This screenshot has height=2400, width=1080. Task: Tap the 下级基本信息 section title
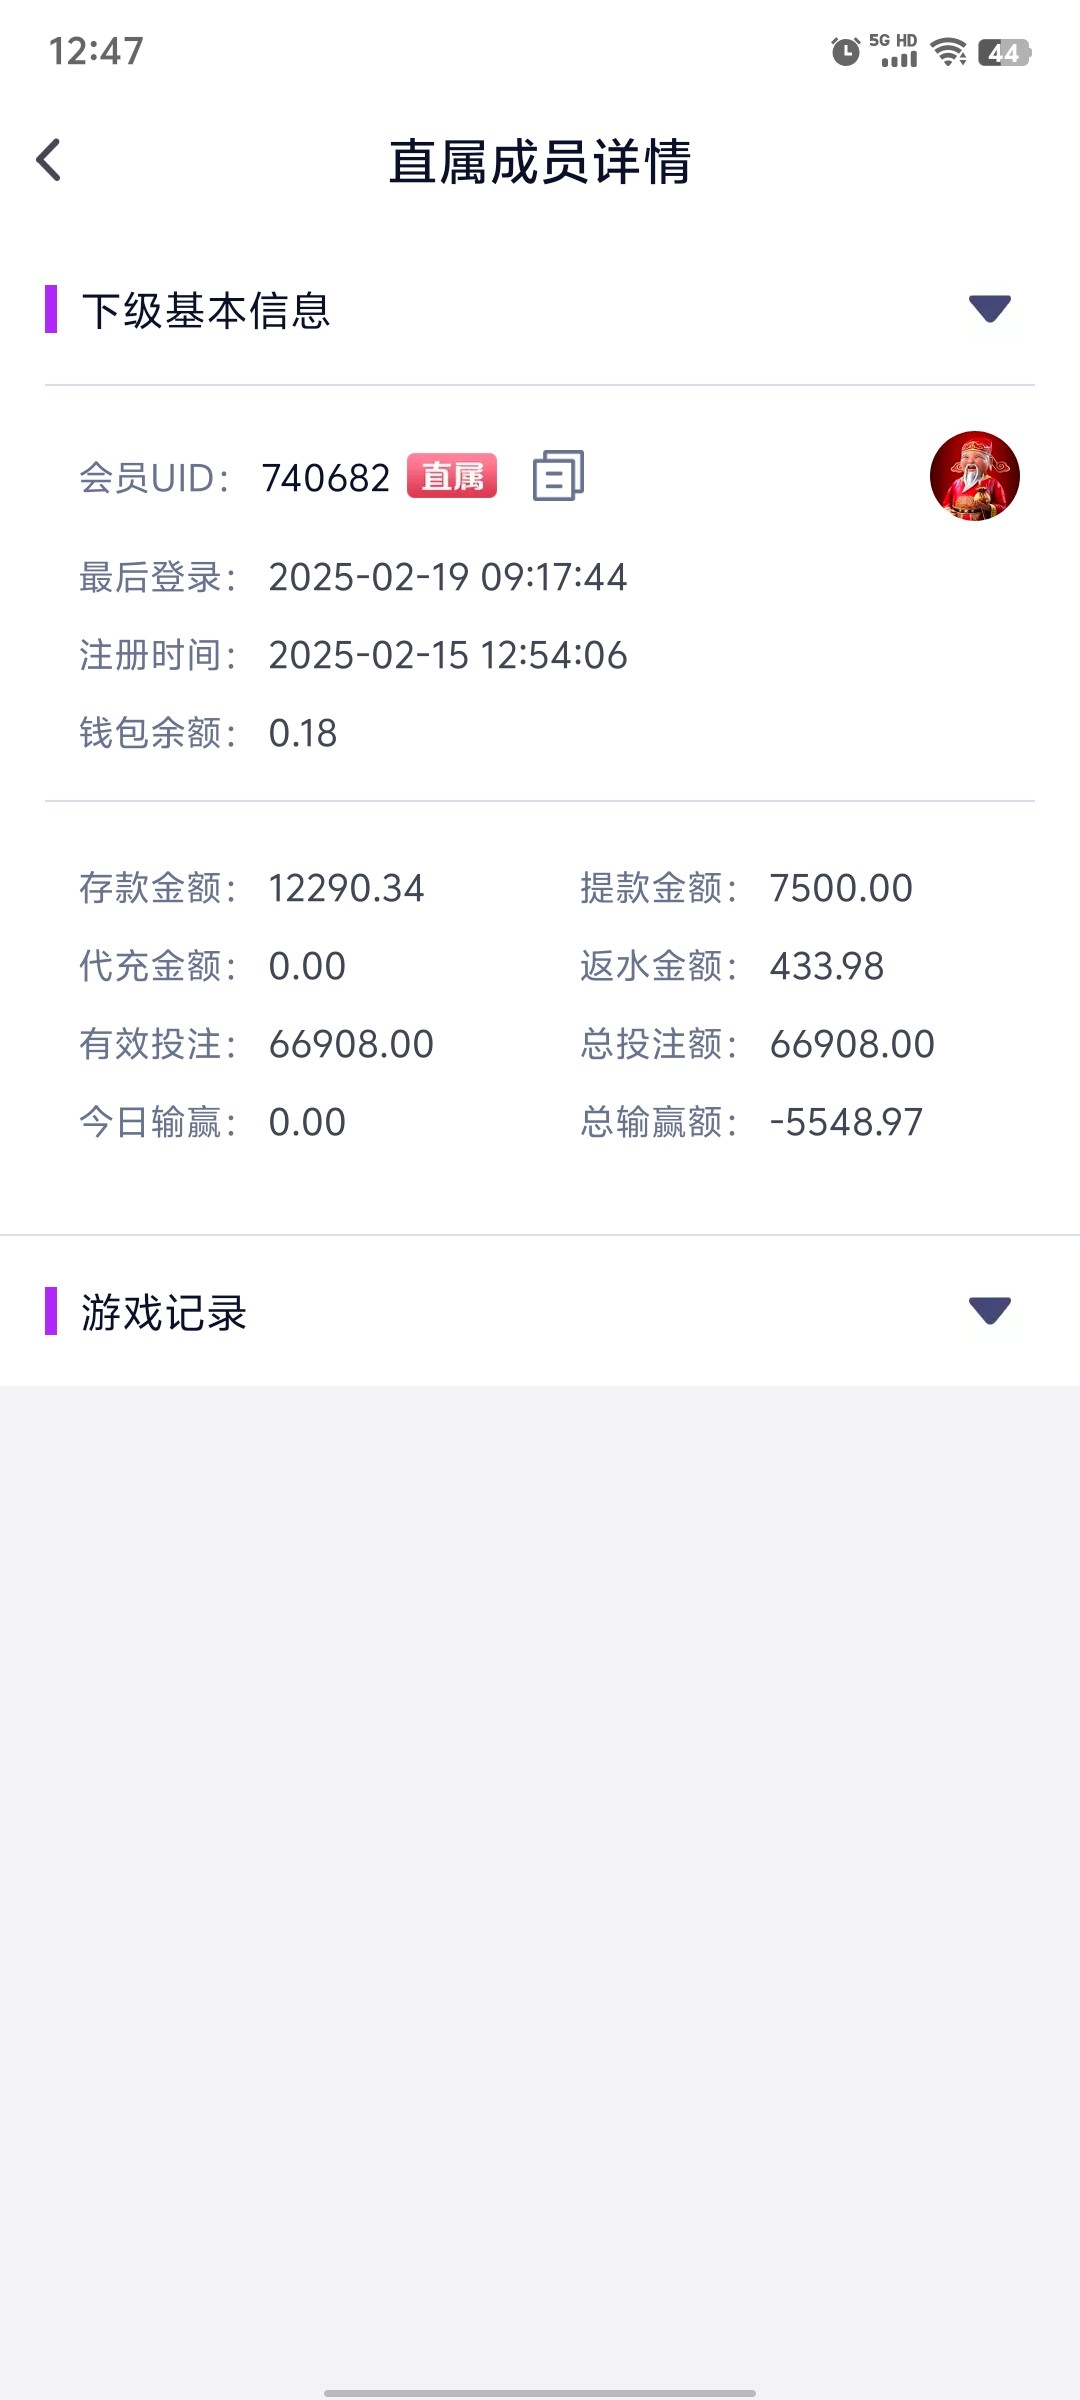pyautogui.click(x=206, y=311)
